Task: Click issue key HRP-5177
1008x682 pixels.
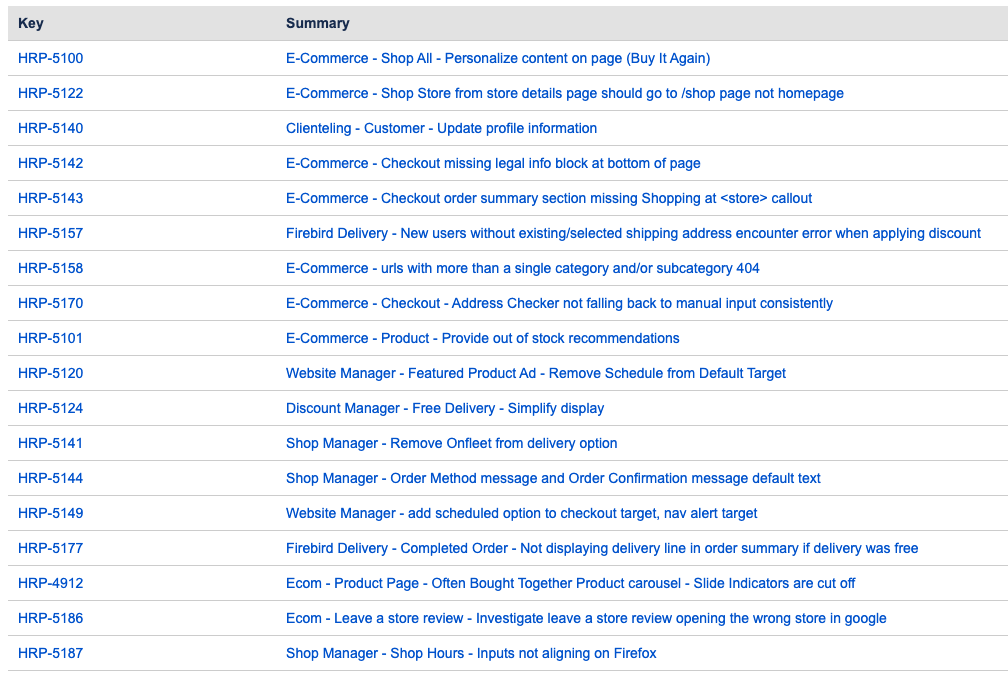Action: click(x=50, y=548)
